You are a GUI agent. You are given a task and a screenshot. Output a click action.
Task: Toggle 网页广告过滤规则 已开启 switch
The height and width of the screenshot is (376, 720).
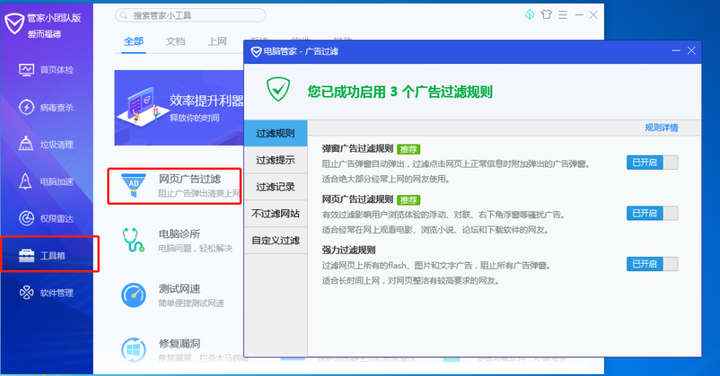652,213
